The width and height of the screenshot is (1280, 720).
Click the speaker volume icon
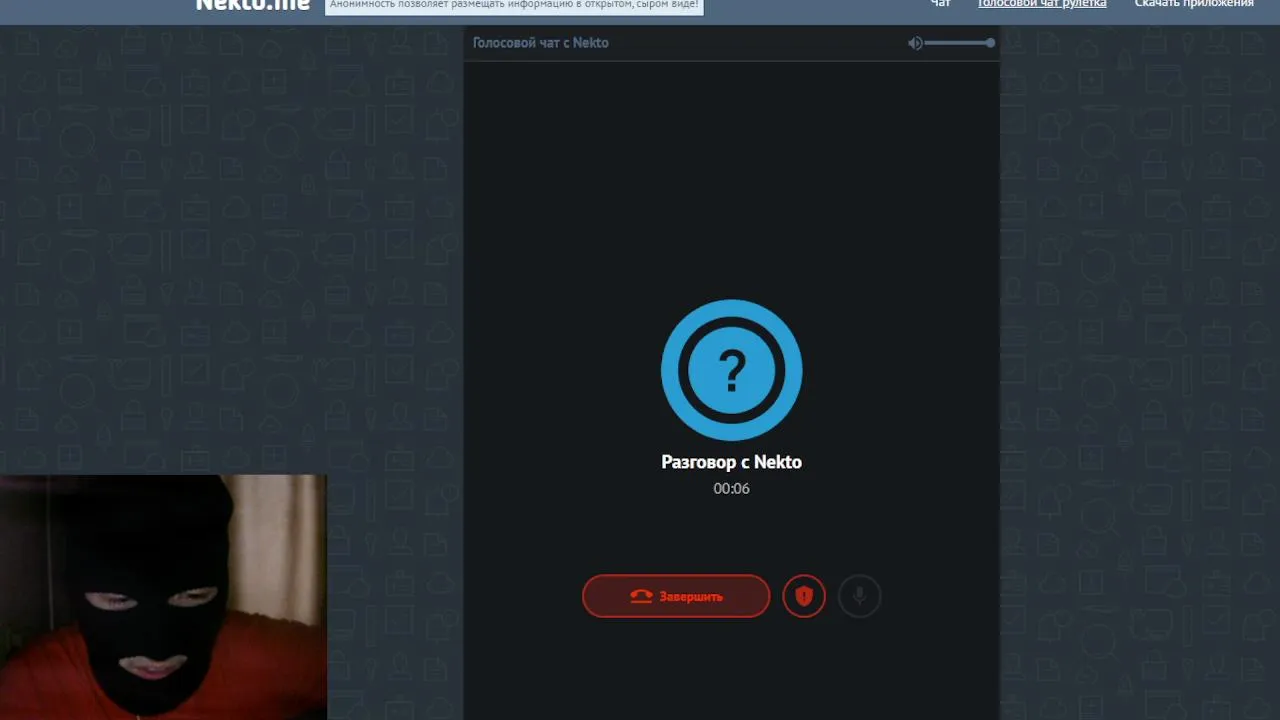click(x=915, y=43)
